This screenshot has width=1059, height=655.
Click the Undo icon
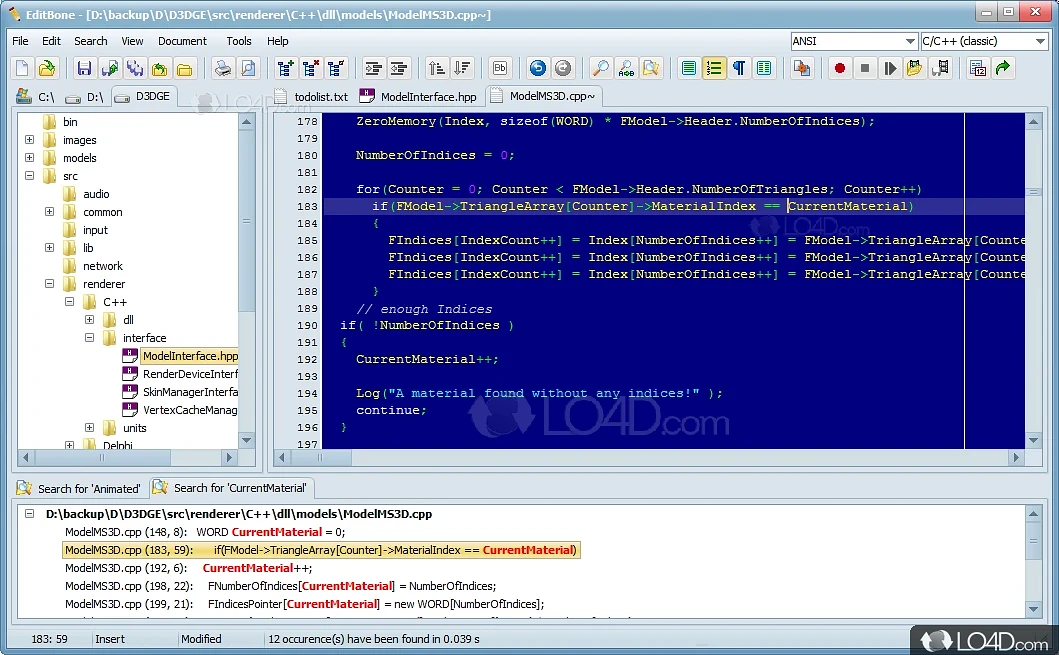coord(536,68)
